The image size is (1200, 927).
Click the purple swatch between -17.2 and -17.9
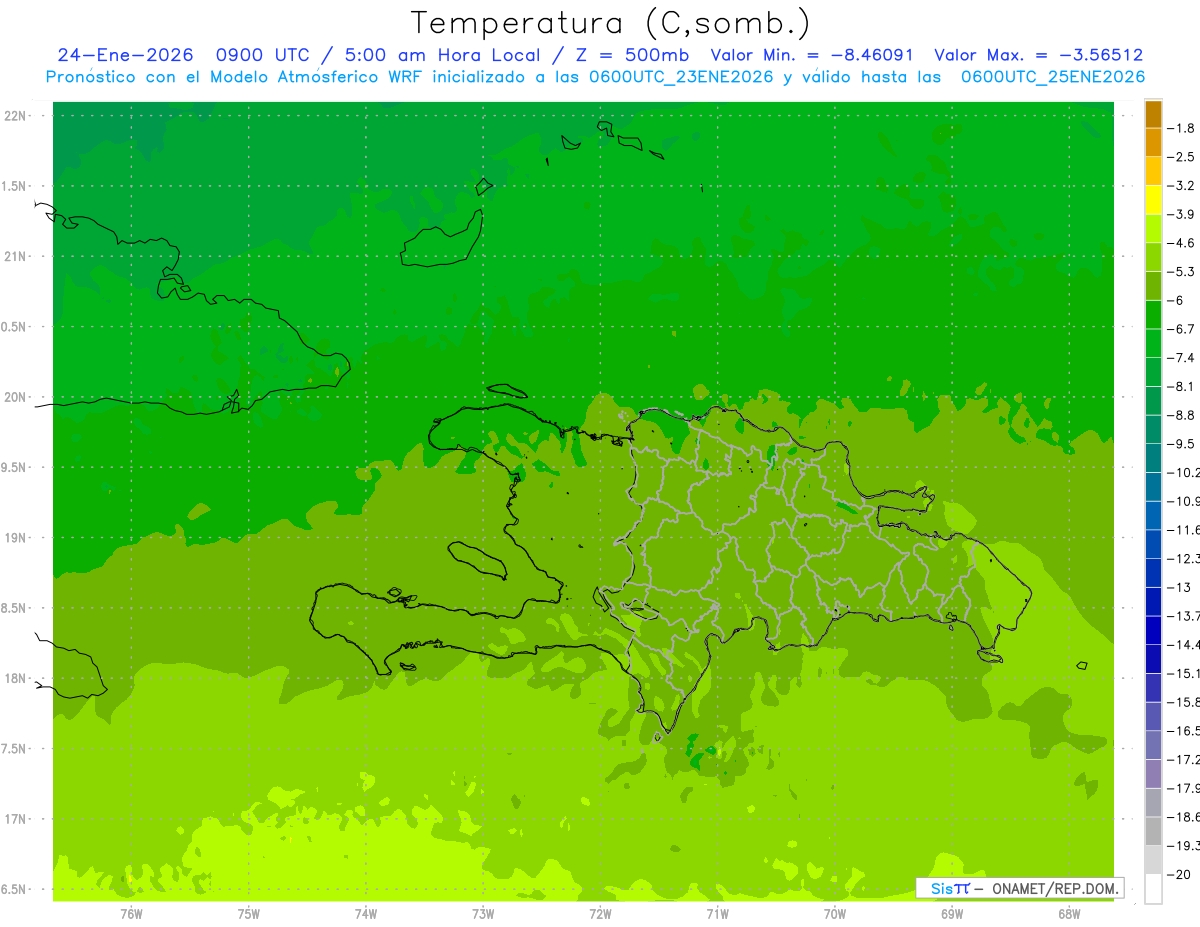coord(1153,773)
